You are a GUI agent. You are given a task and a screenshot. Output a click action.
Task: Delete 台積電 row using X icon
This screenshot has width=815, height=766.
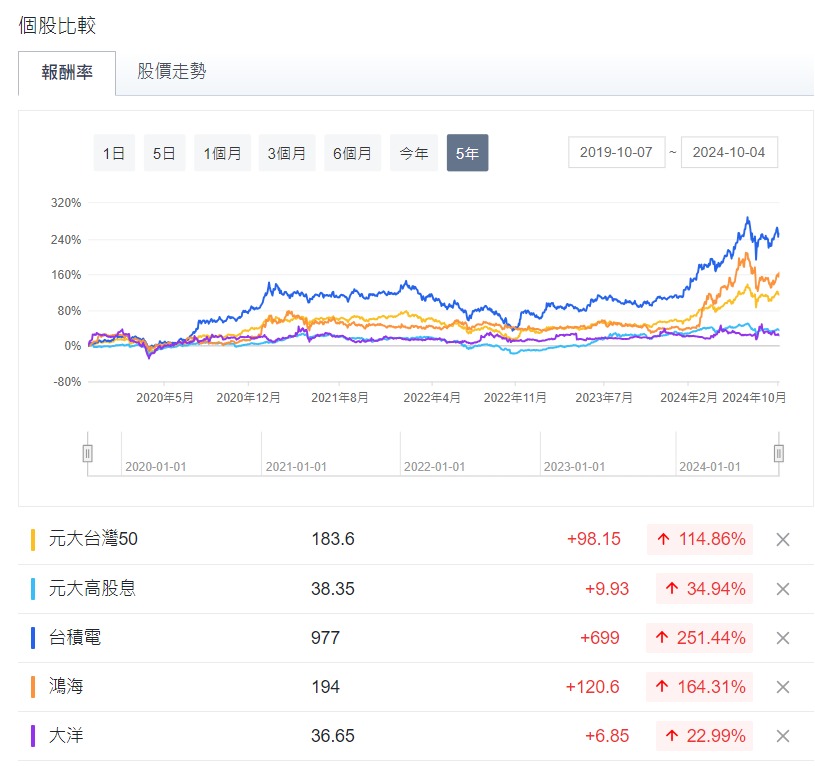coord(783,638)
